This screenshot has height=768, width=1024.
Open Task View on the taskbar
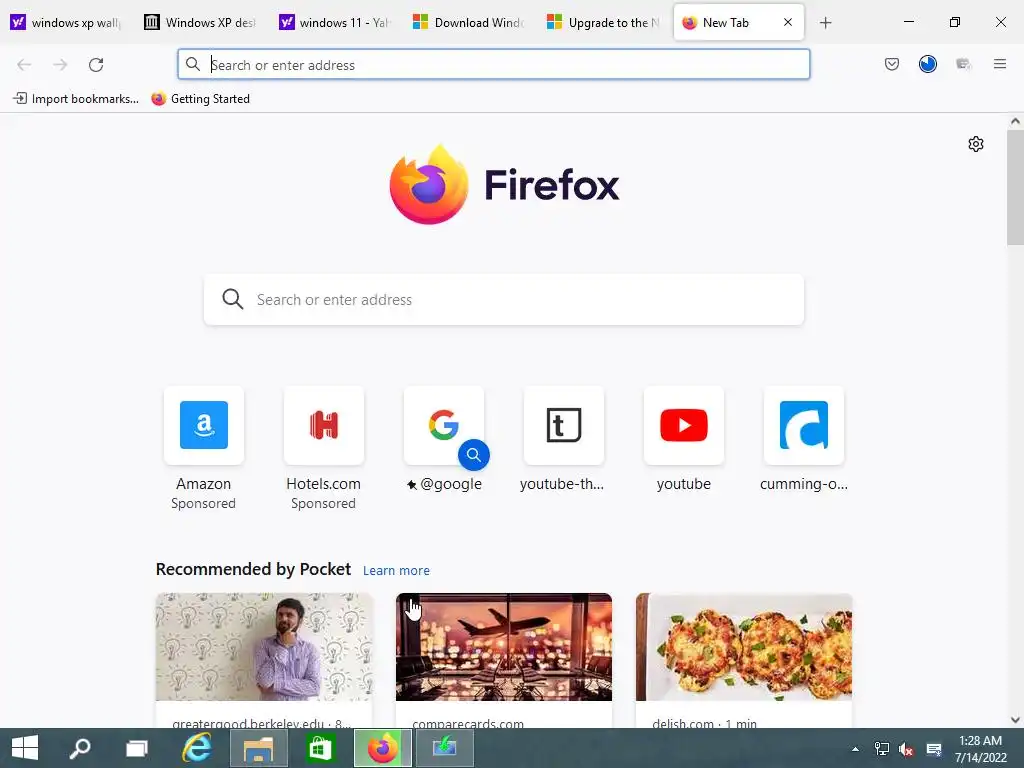click(x=137, y=748)
